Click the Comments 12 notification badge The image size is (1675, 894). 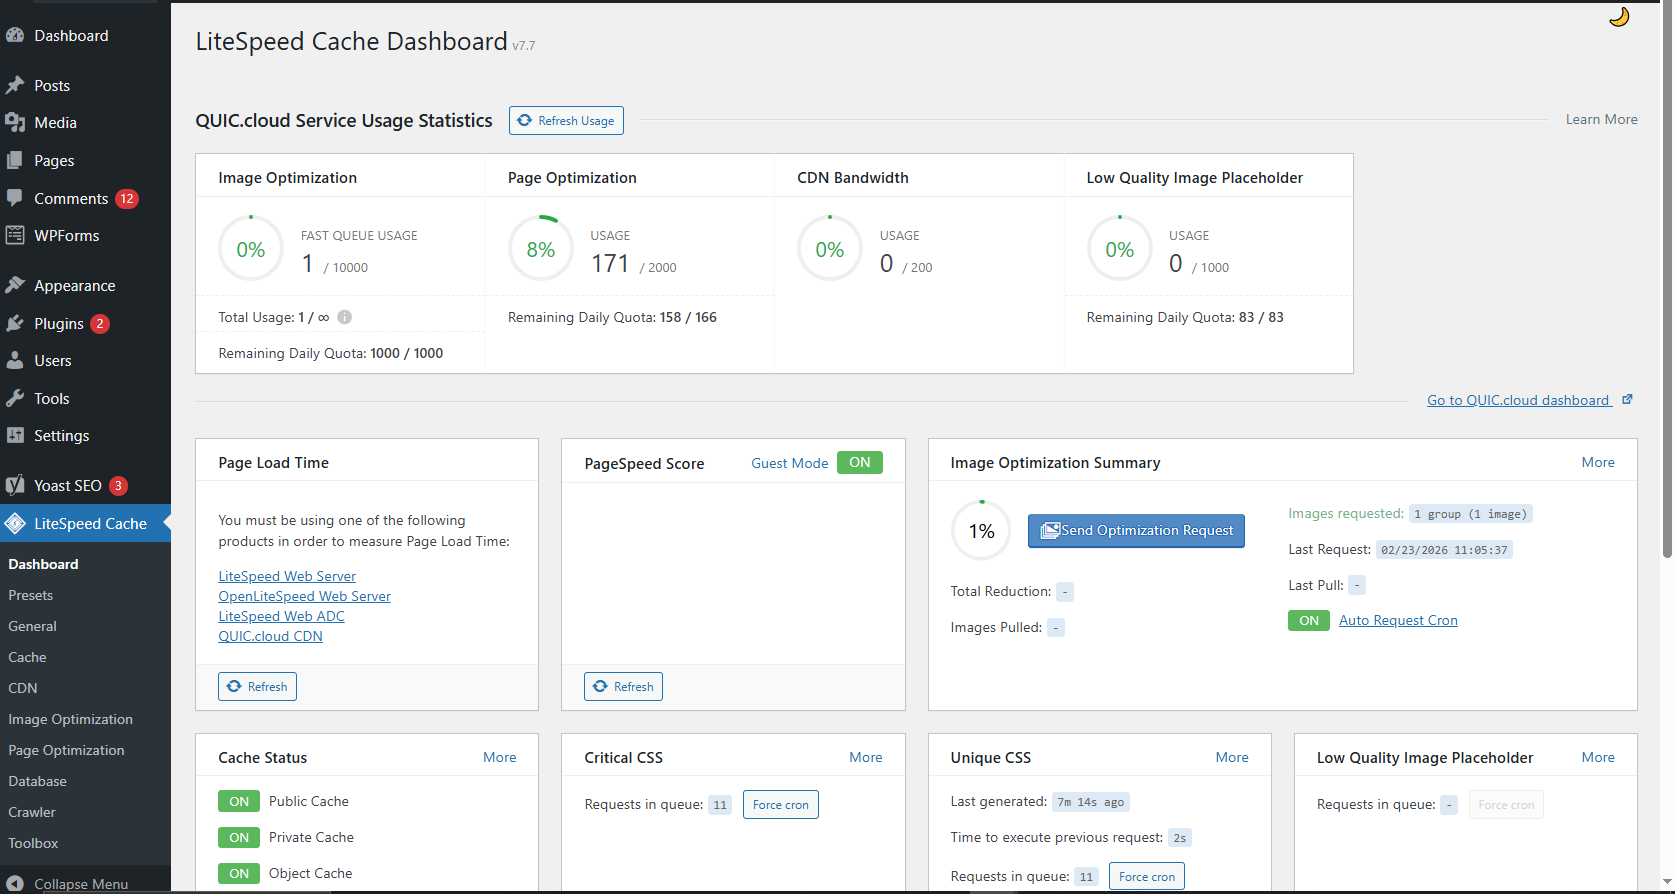pyautogui.click(x=126, y=198)
